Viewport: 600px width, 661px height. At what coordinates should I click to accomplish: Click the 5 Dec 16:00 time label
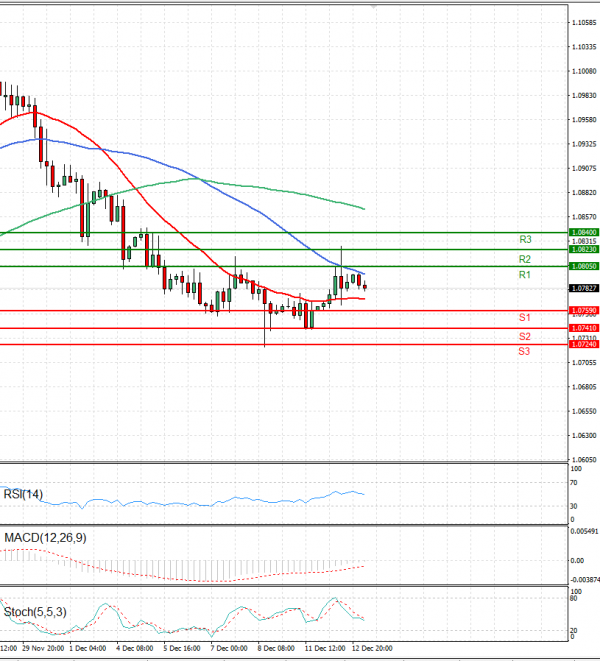[x=182, y=648]
